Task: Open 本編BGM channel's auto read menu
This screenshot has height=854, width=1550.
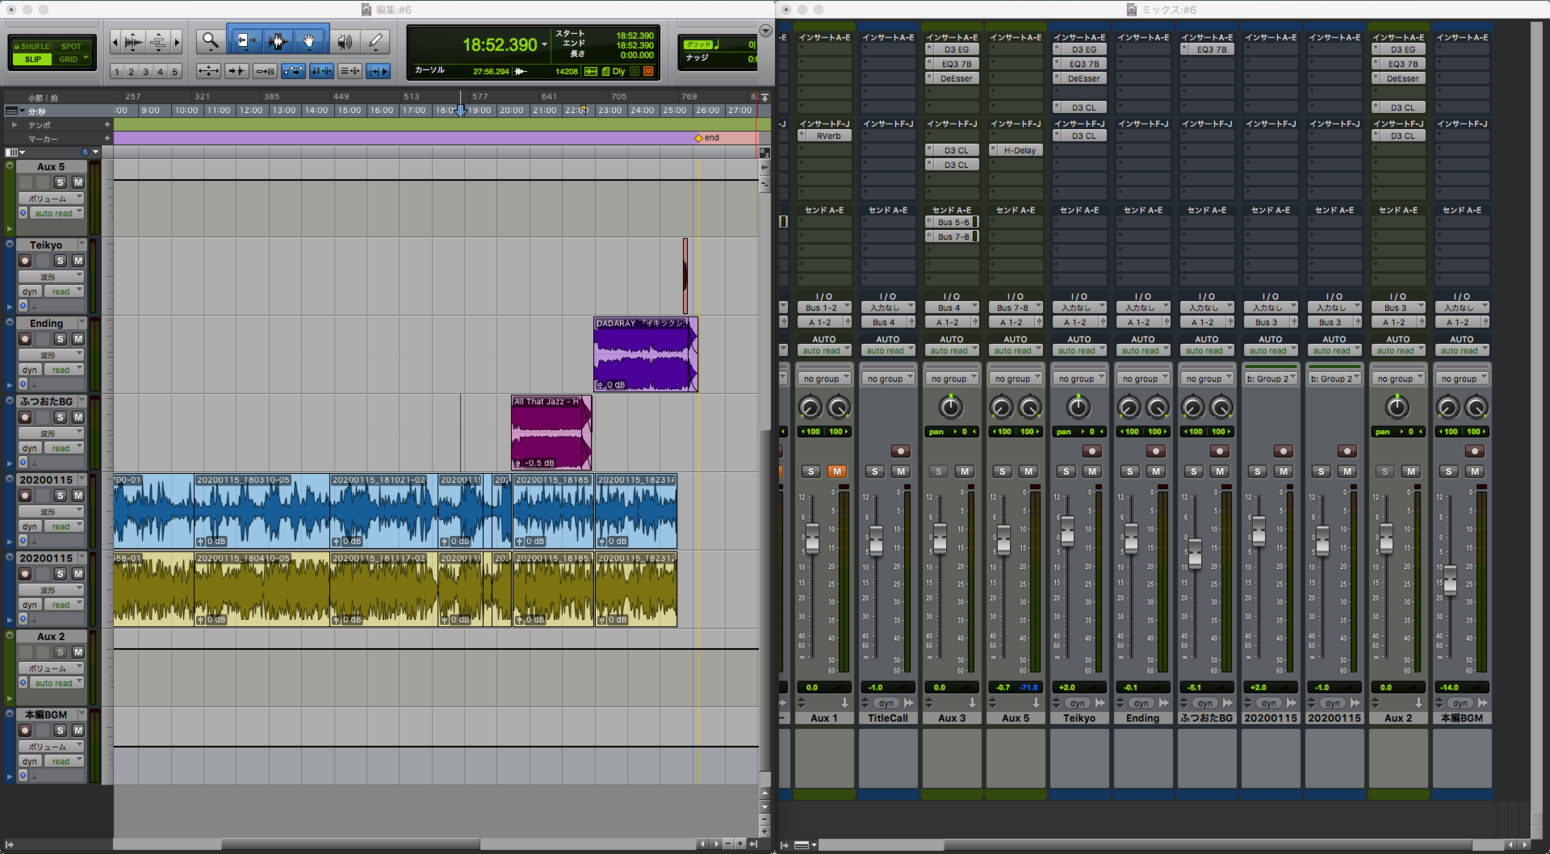Action: tap(1461, 351)
